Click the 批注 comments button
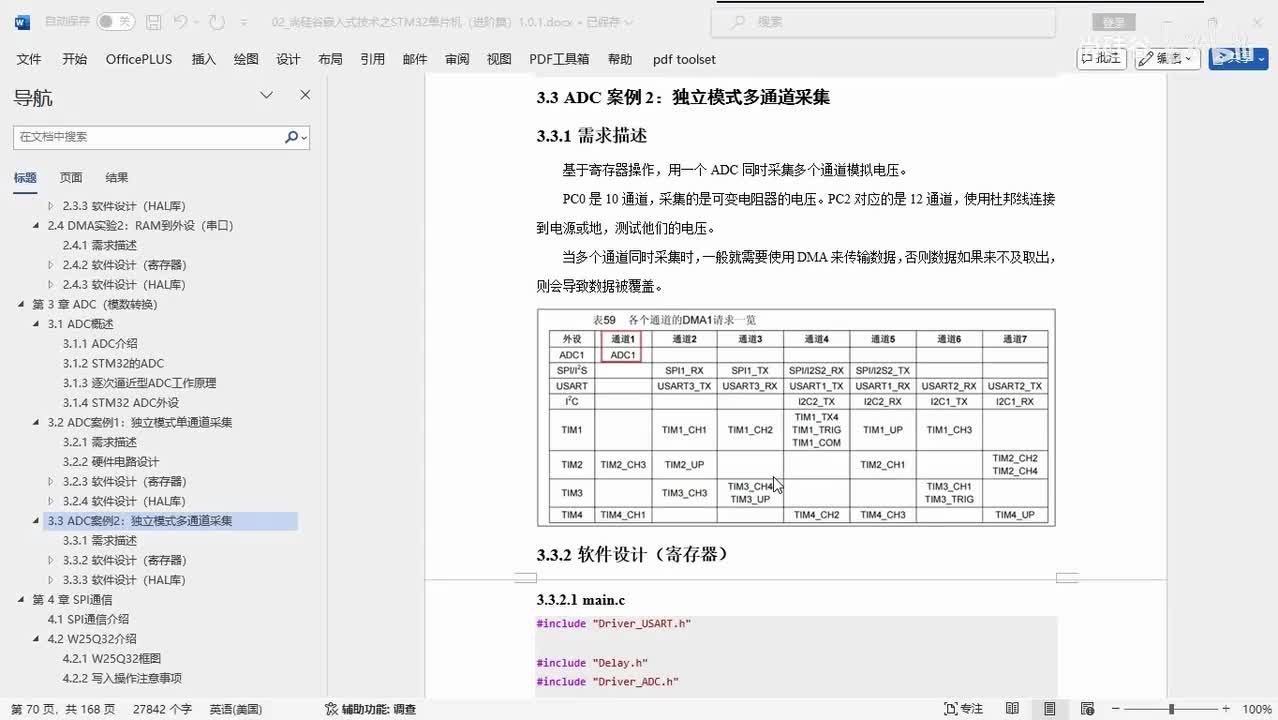The image size is (1278, 720). (1101, 58)
